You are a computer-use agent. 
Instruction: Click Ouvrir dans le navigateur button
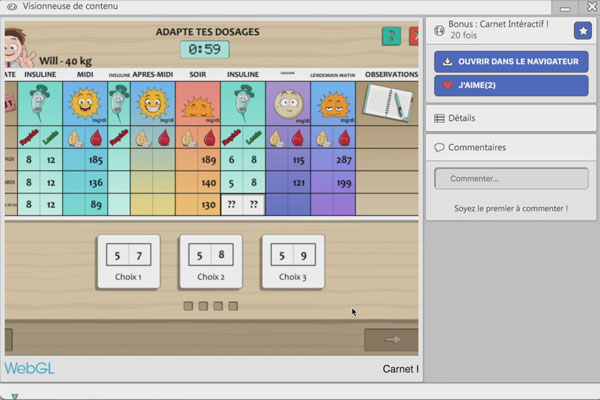(510, 62)
